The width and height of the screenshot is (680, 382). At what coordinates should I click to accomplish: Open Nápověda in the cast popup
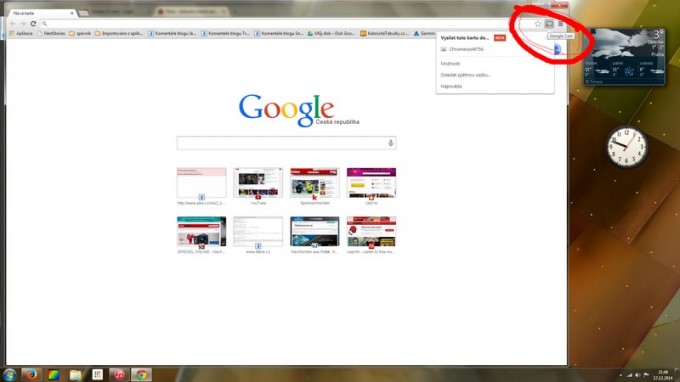click(x=451, y=86)
